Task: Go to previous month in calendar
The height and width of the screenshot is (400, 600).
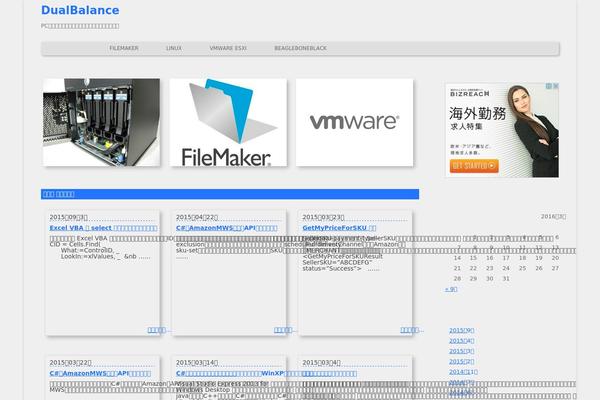Action: (x=450, y=289)
